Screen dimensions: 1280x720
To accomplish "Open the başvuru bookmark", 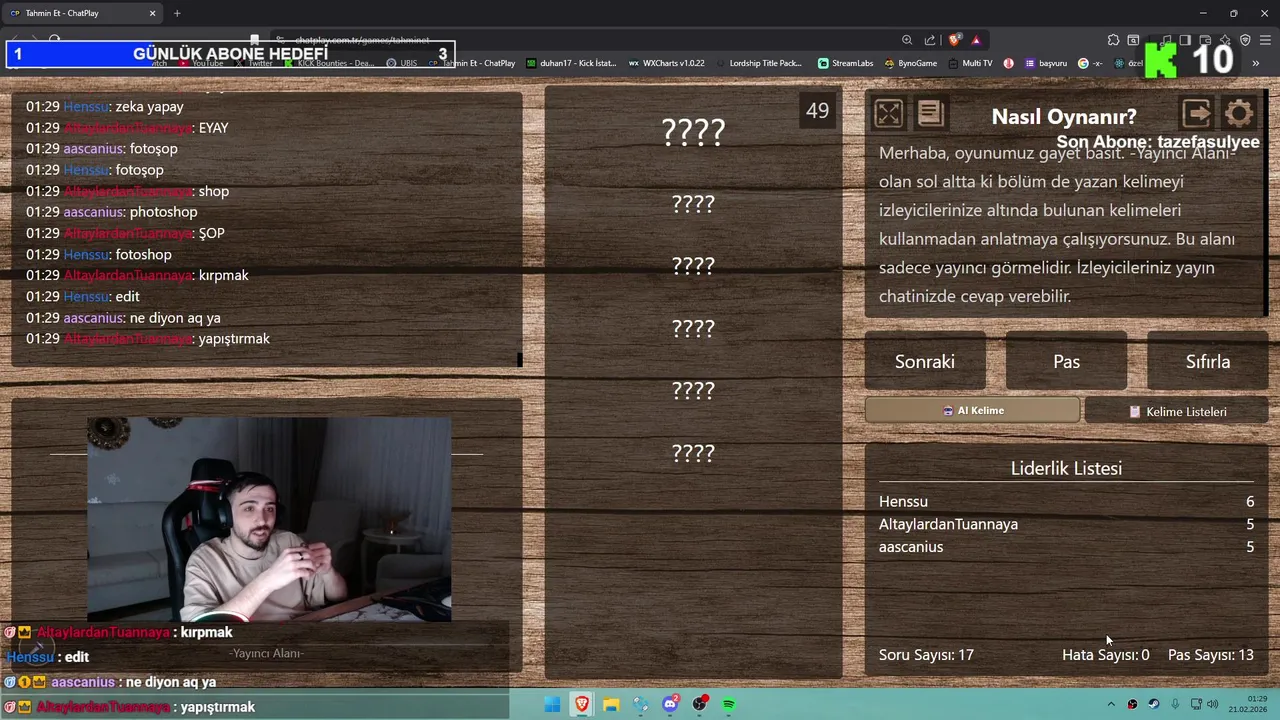I will tap(1045, 63).
